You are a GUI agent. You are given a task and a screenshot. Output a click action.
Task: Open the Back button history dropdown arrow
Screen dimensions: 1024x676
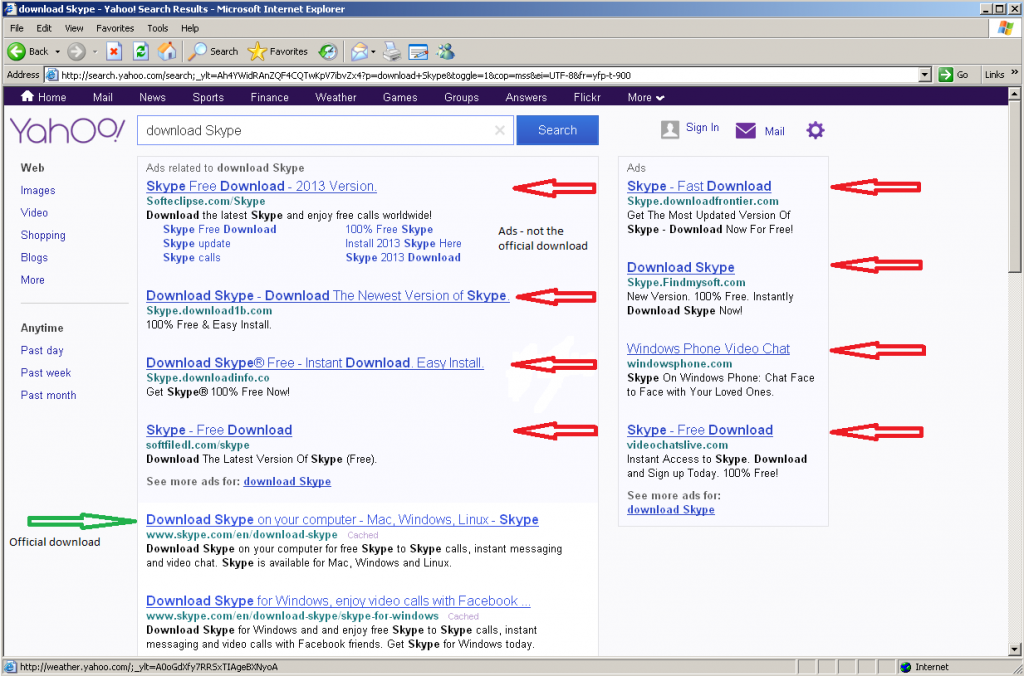coord(57,52)
